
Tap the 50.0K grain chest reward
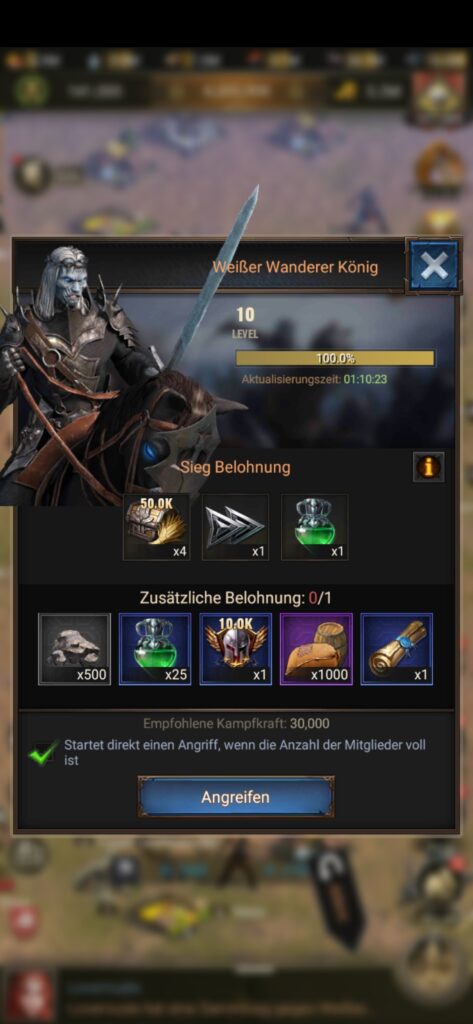pos(156,527)
